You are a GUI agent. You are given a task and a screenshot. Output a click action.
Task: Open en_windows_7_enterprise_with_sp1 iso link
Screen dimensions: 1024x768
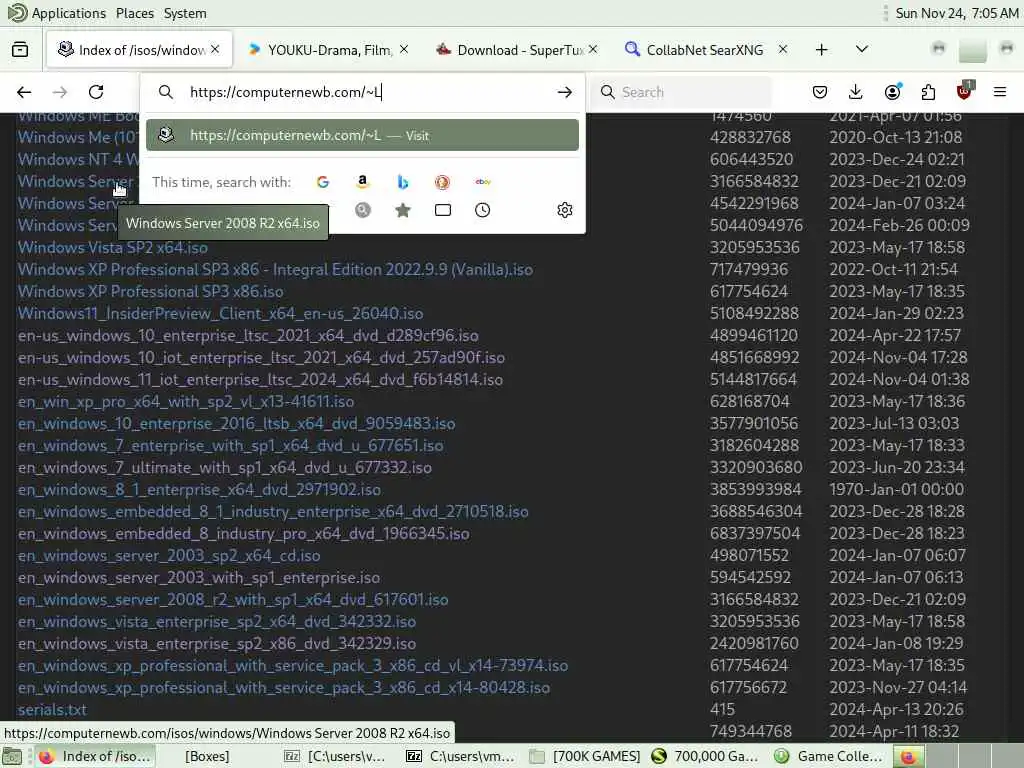tap(231, 445)
